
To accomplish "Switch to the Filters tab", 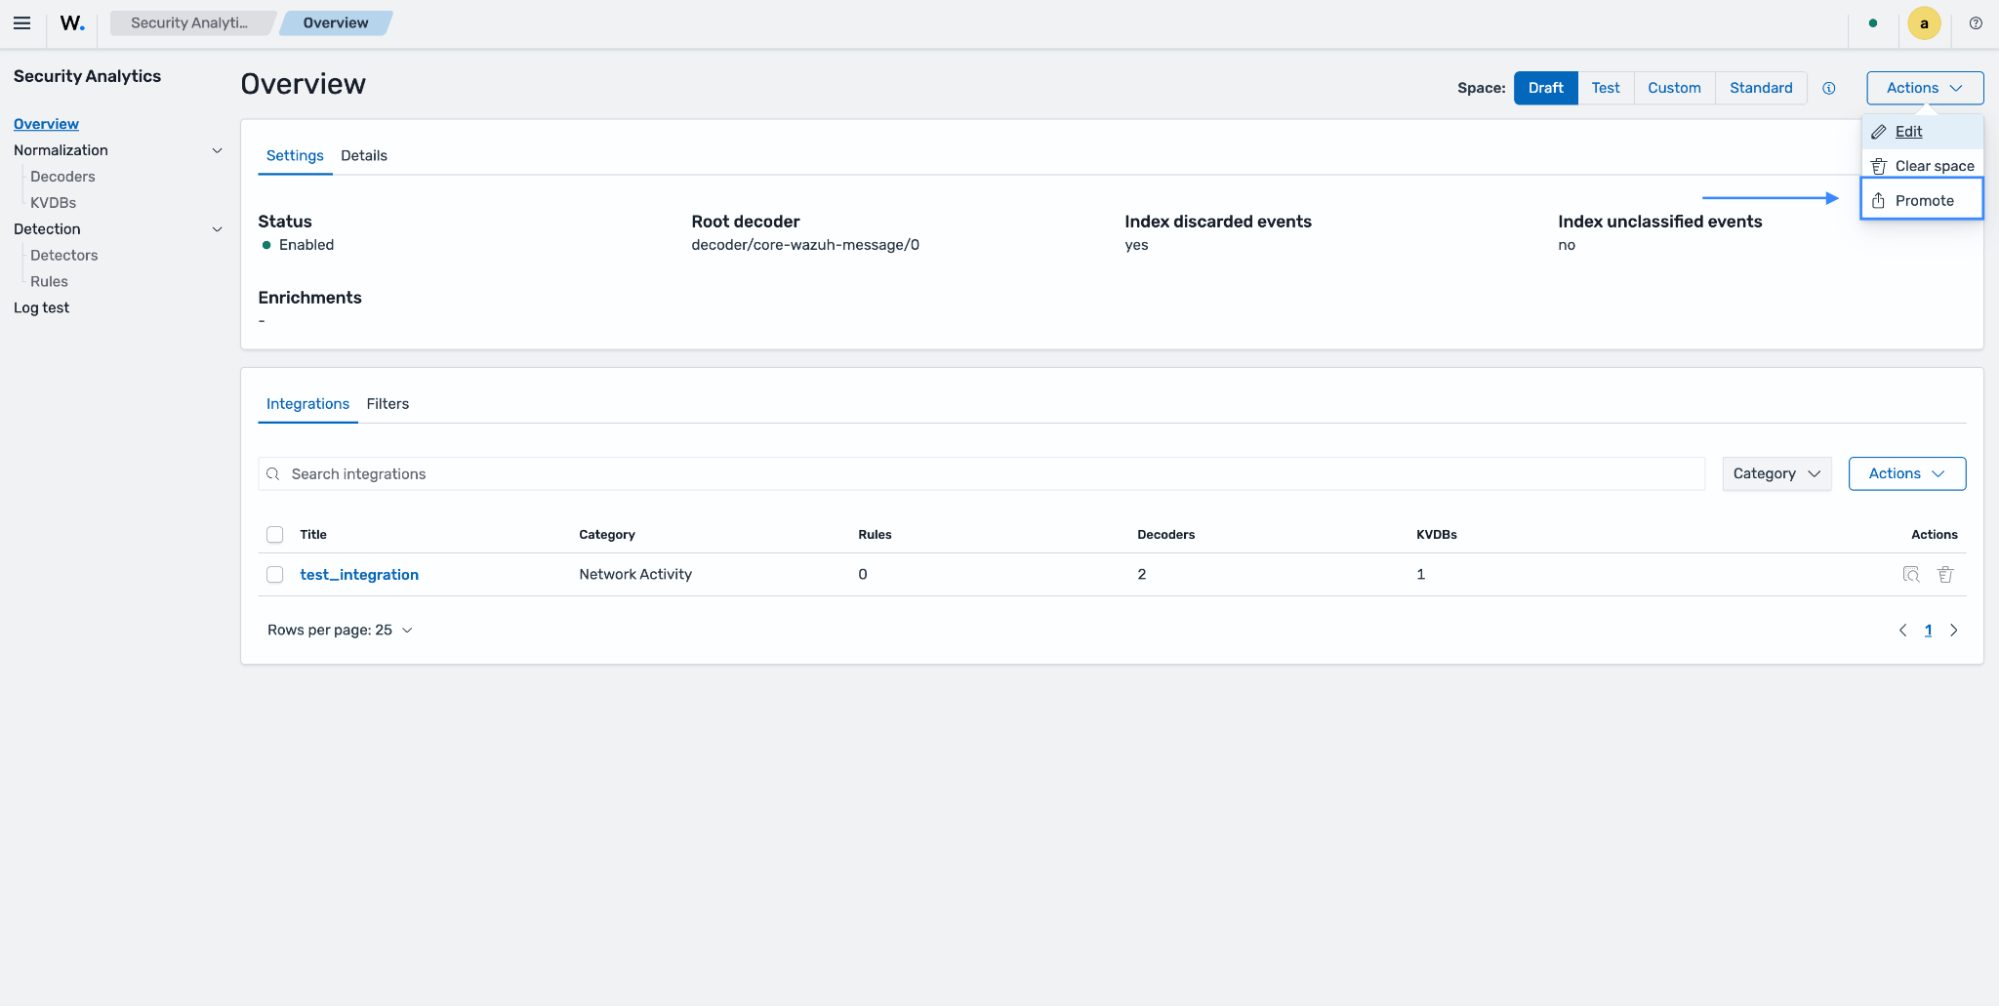I will click(387, 404).
